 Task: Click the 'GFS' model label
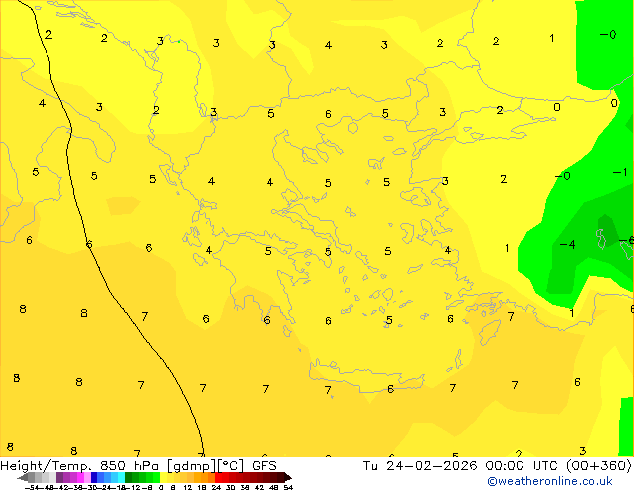click(x=264, y=466)
